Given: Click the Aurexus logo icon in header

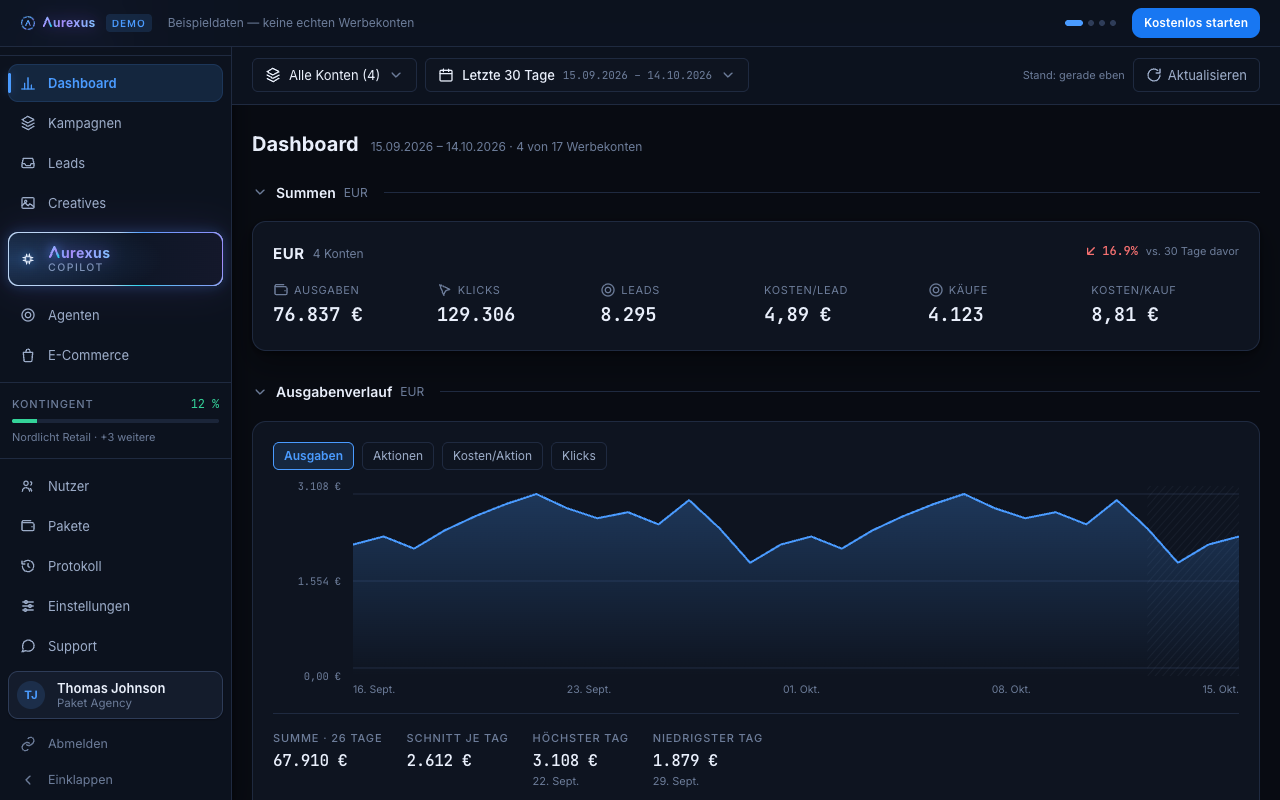Looking at the screenshot, I should [28, 23].
